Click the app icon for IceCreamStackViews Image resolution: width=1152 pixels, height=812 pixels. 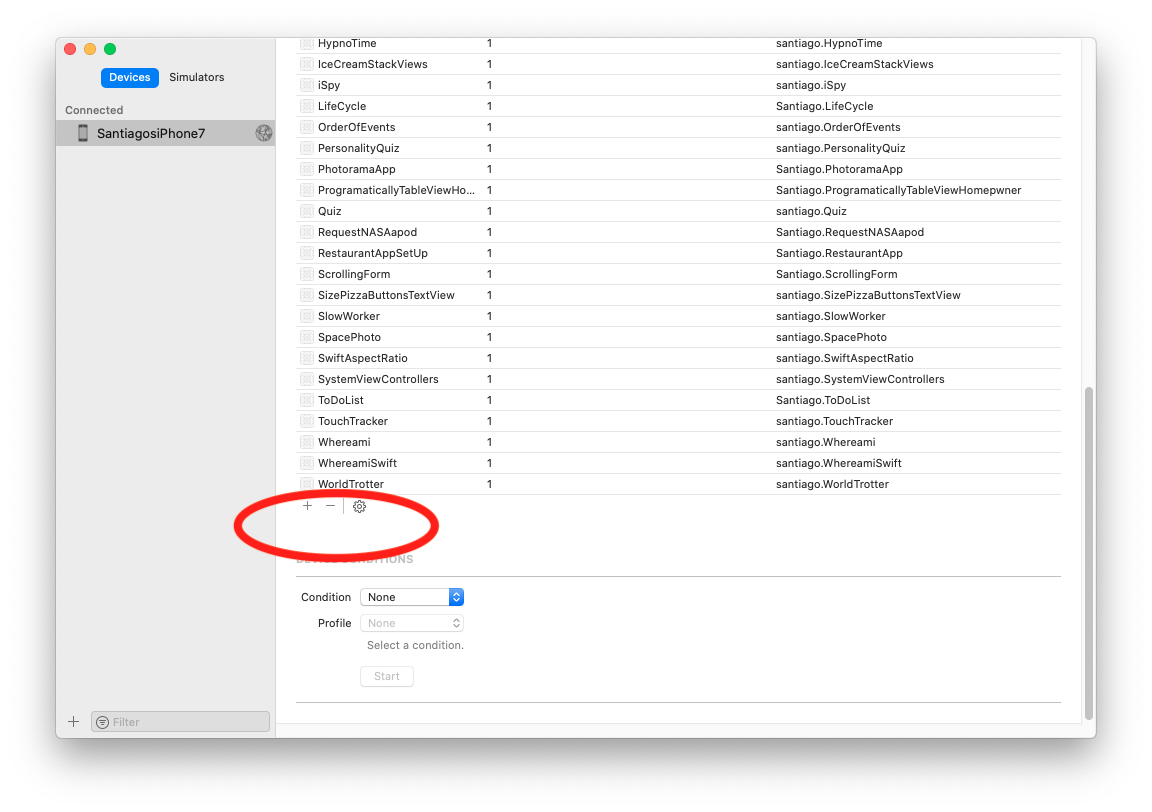(307, 64)
